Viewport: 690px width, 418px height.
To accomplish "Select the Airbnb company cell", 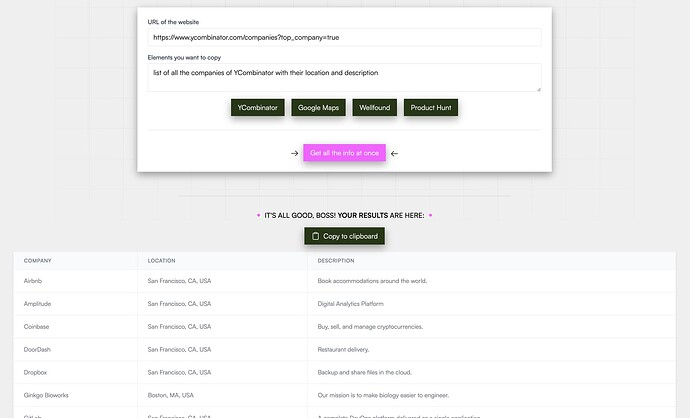I will (x=33, y=281).
